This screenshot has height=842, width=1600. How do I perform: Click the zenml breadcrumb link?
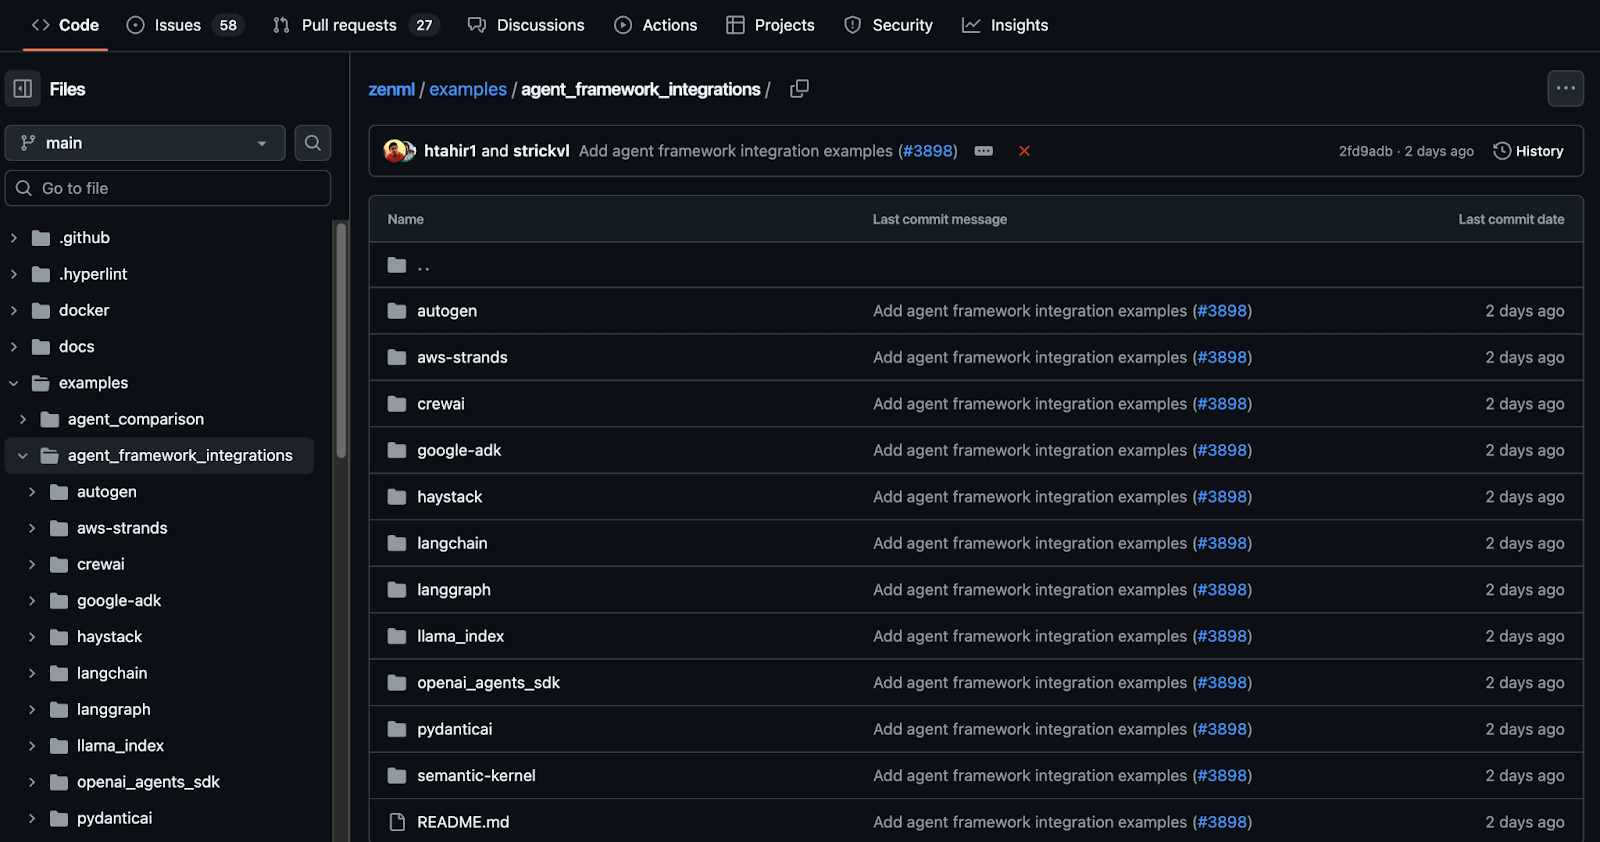coord(391,89)
